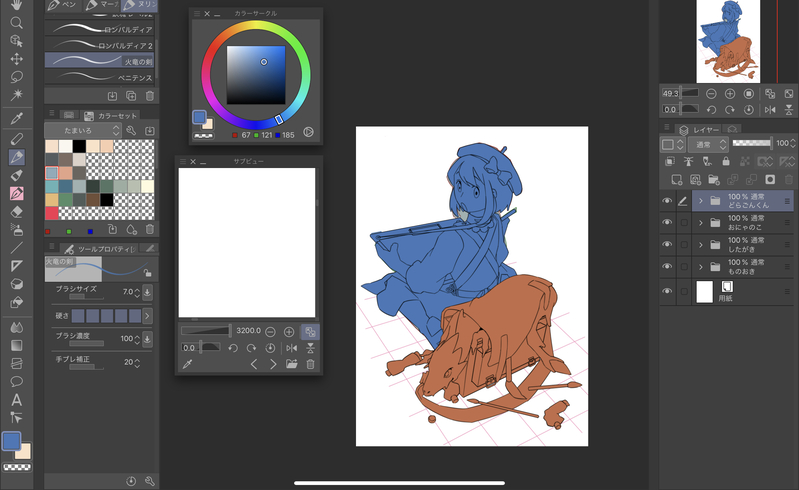Image resolution: width=799 pixels, height=490 pixels.
Task: Open the たまいろ color set dropdown
Action: pos(83,130)
